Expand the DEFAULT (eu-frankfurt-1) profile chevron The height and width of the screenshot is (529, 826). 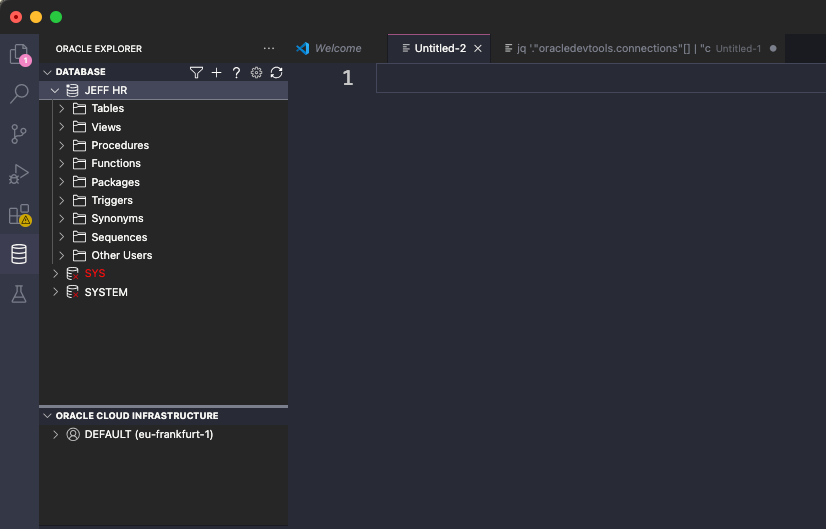[55, 434]
